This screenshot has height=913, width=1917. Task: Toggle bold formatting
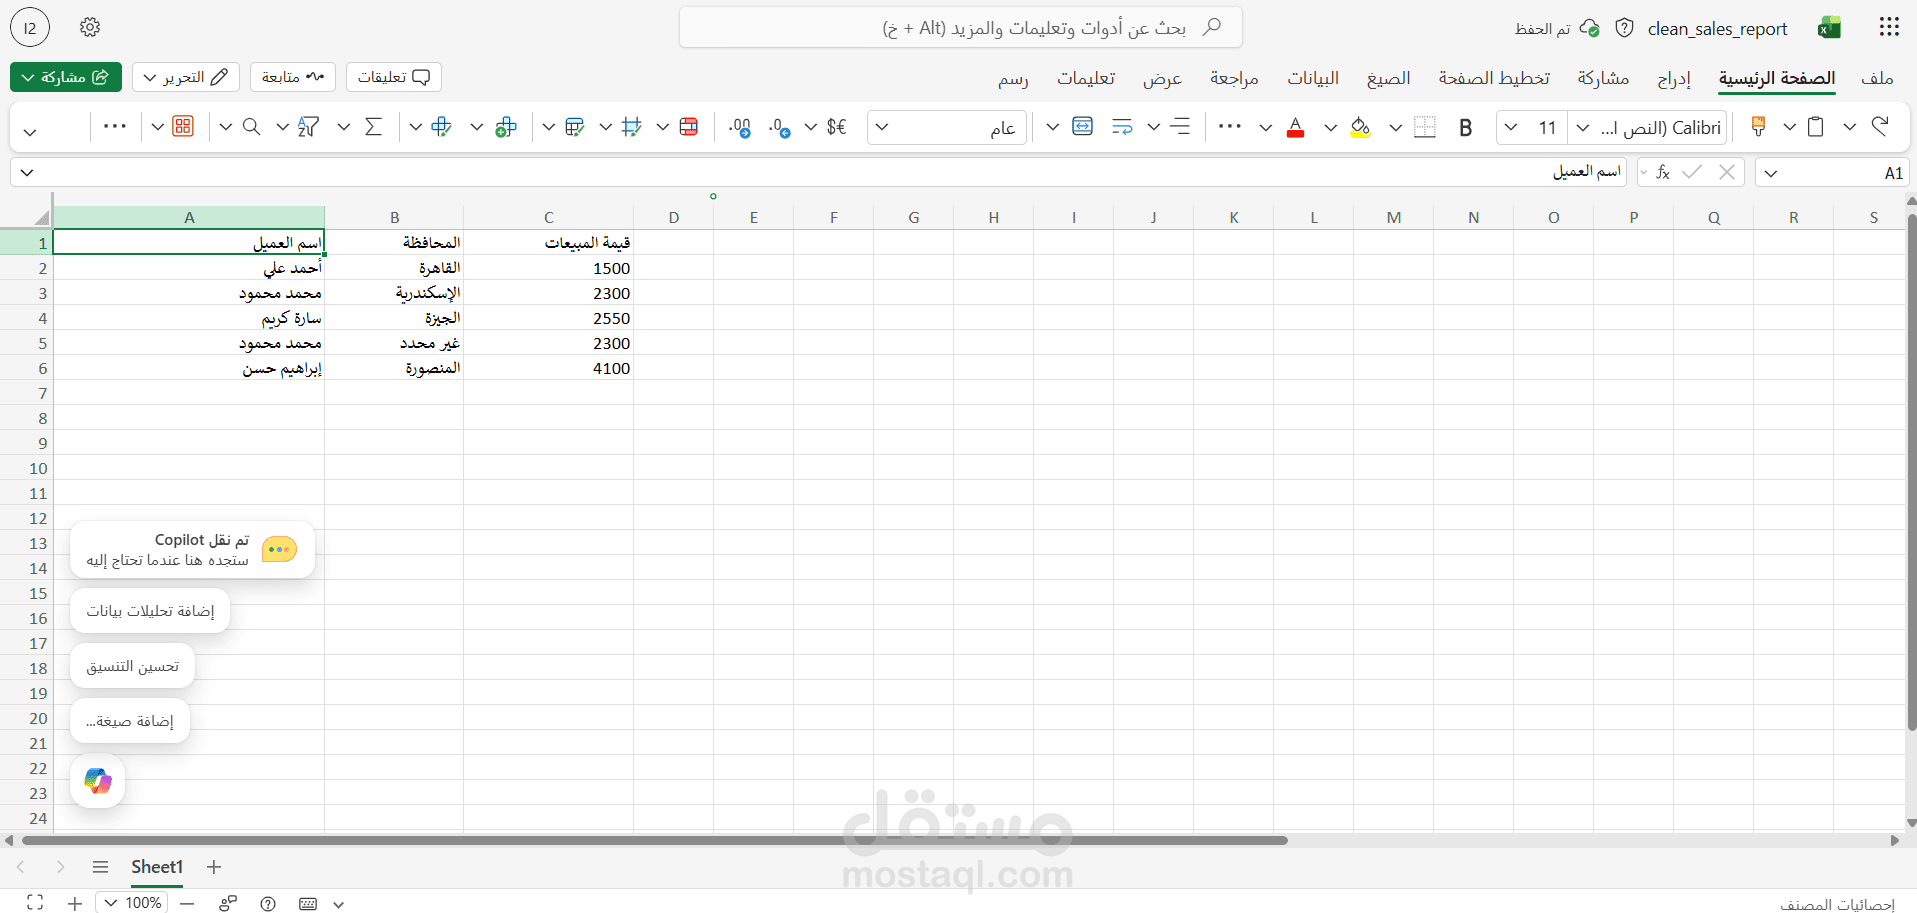coord(1466,127)
